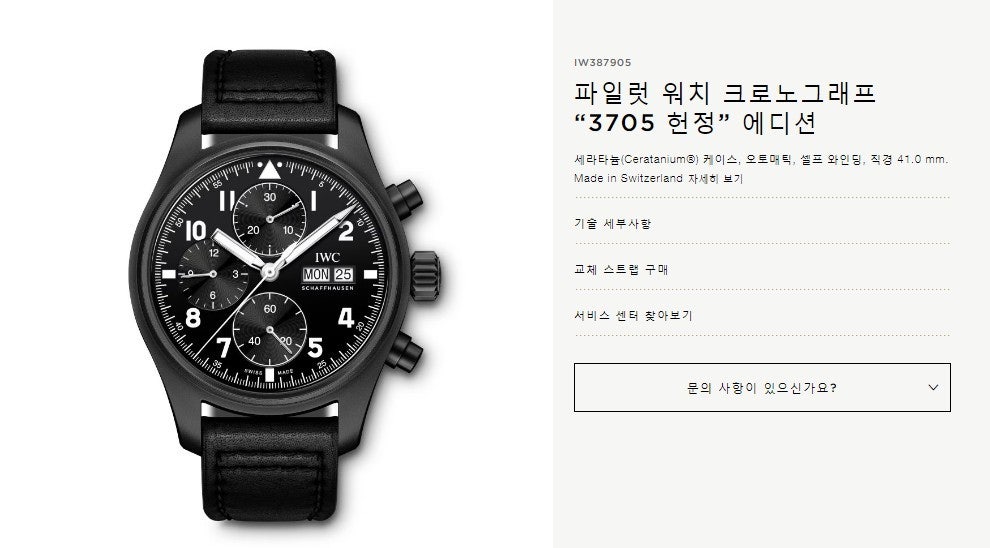Open the 문의 사항이 있으신가요? dropdown box

(762, 388)
